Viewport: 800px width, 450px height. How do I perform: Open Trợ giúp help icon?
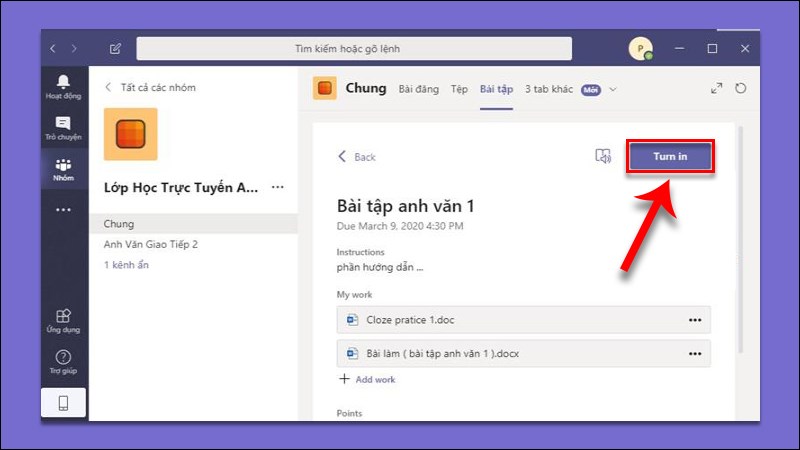click(63, 362)
